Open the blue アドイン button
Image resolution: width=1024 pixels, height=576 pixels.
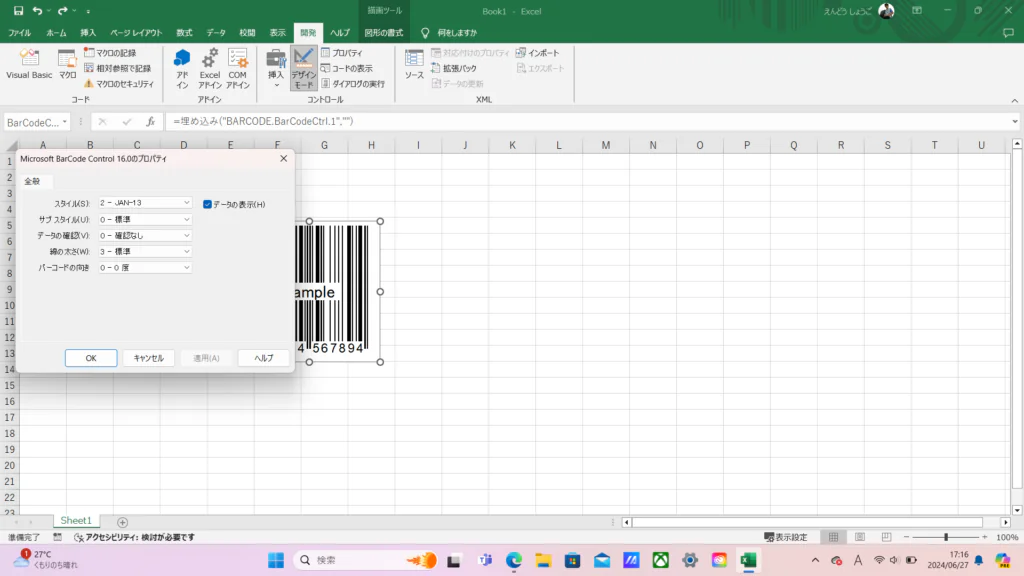tap(182, 68)
